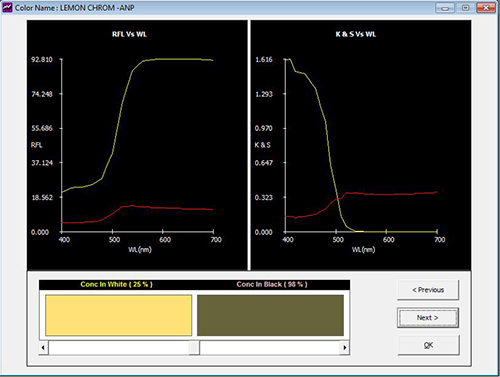Image resolution: width=500 pixels, height=377 pixels.
Task: Go to the Next color
Action: [428, 318]
